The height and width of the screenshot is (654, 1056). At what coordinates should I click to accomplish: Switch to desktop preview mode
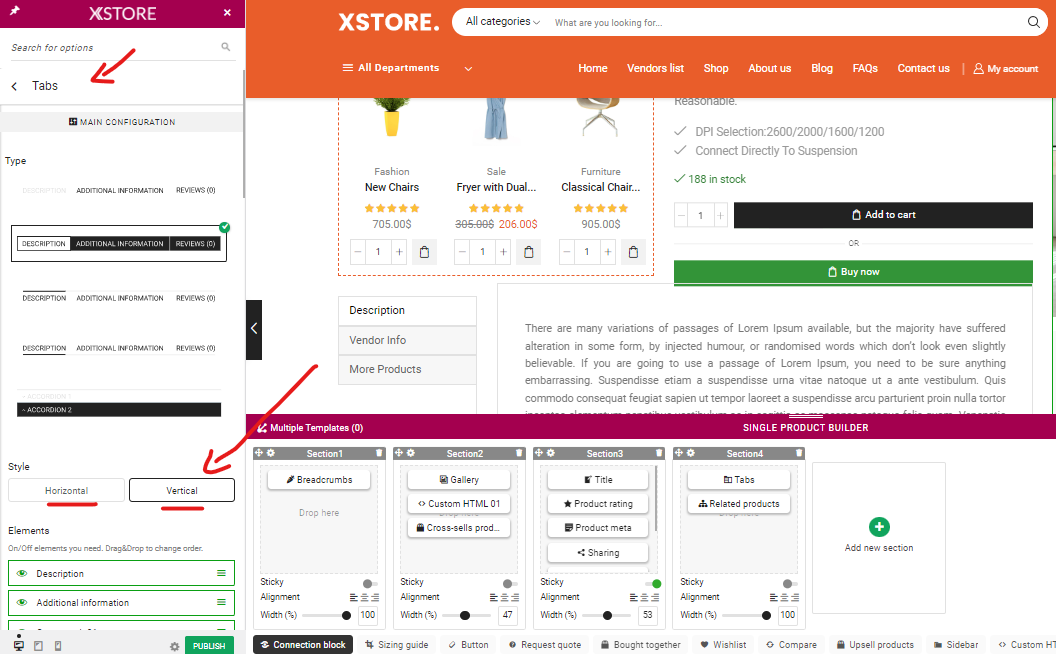19,645
